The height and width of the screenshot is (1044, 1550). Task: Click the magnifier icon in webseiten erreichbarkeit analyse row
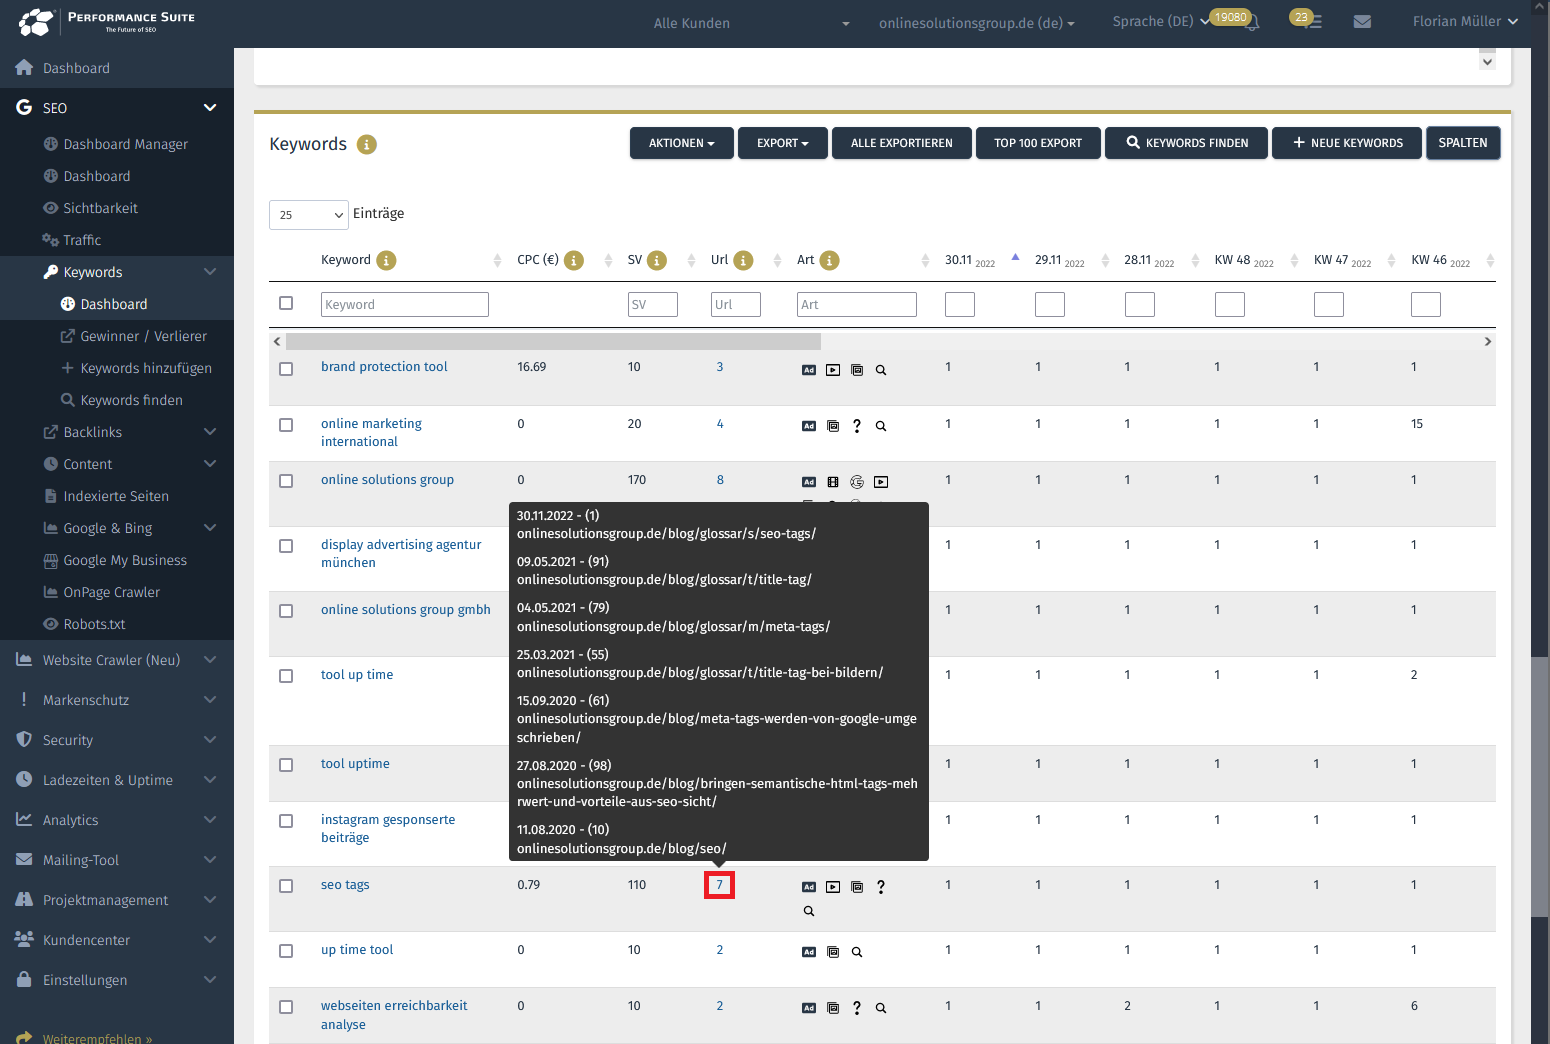(881, 1008)
